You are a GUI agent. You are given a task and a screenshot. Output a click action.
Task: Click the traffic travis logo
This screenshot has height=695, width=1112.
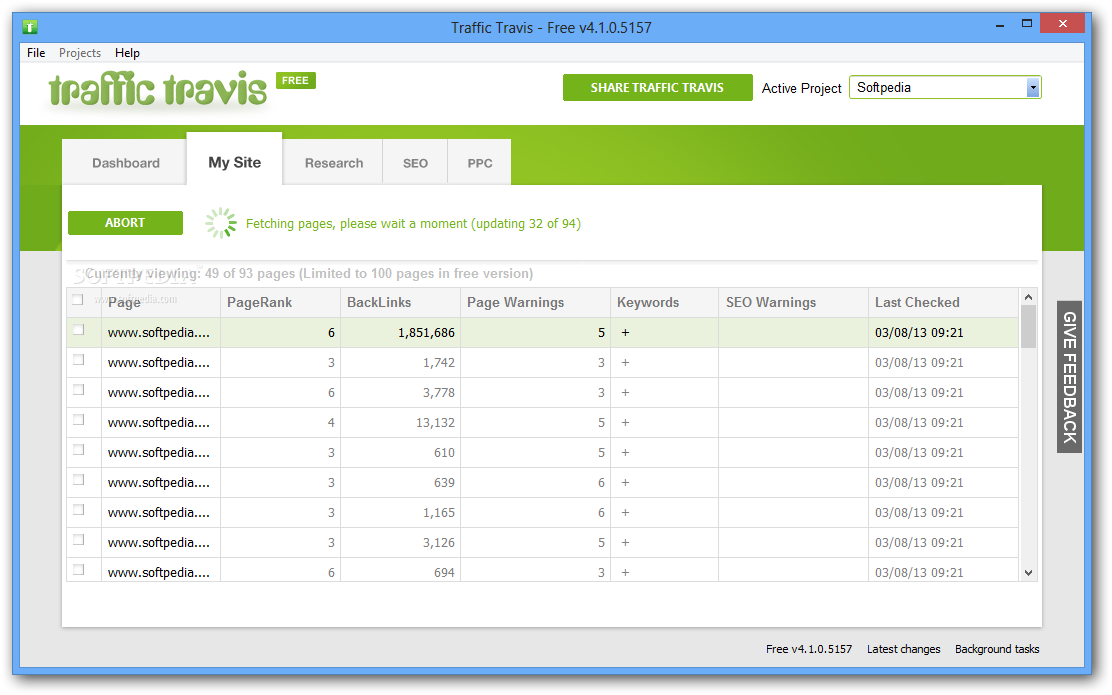tap(157, 90)
